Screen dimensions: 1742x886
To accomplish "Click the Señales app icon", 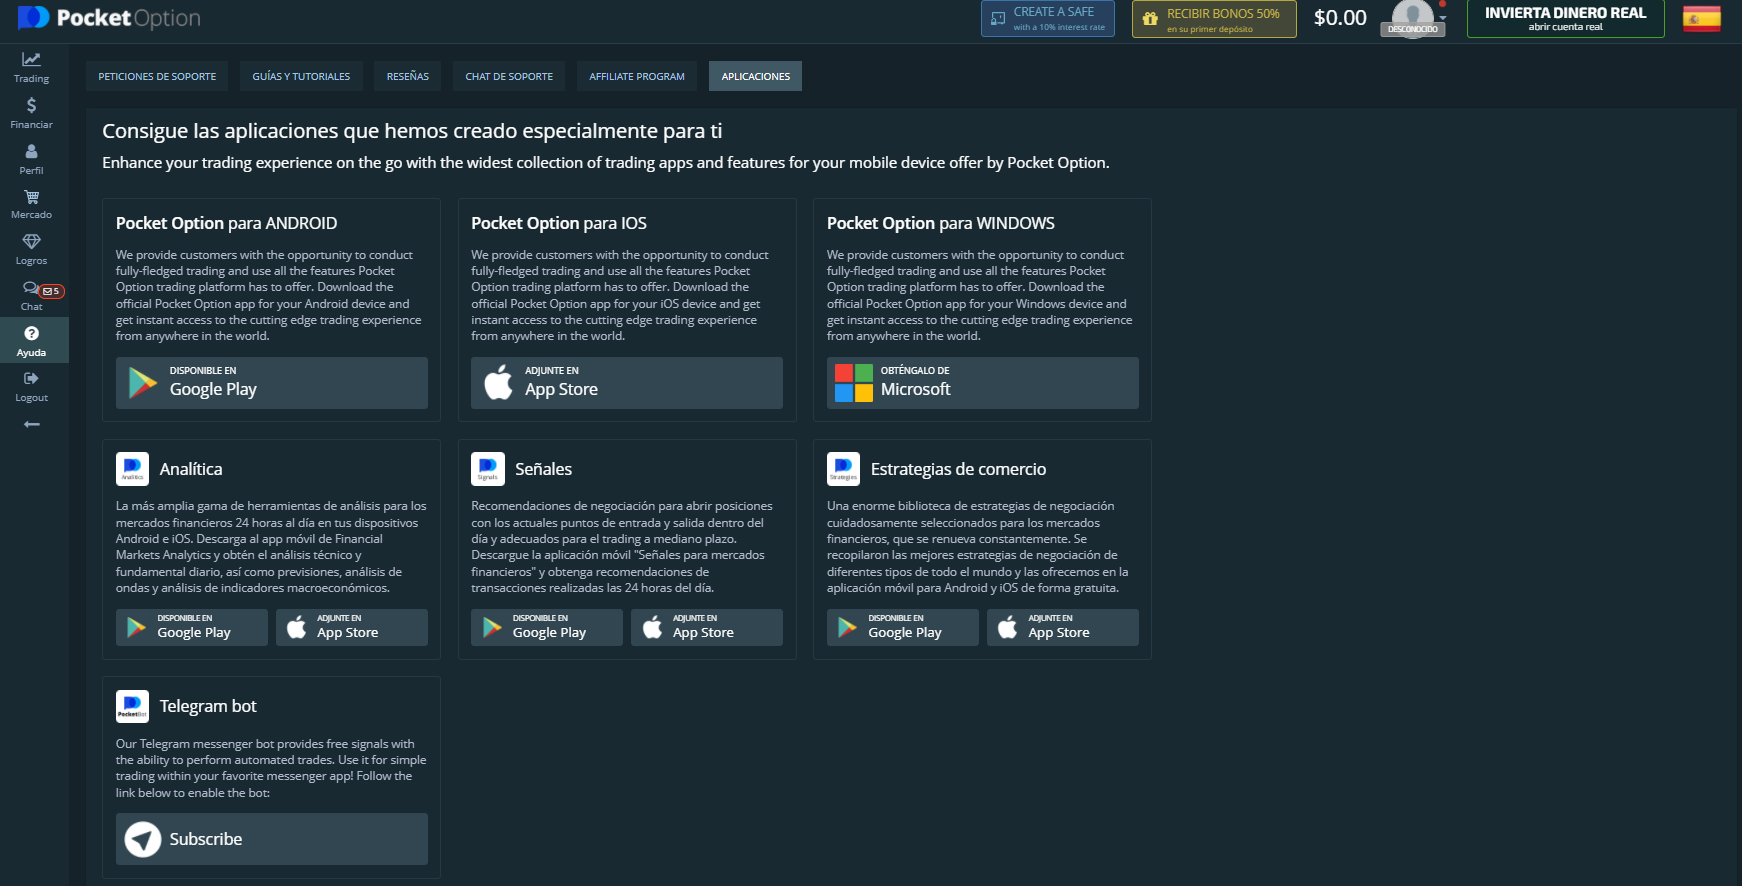I will [x=488, y=469].
